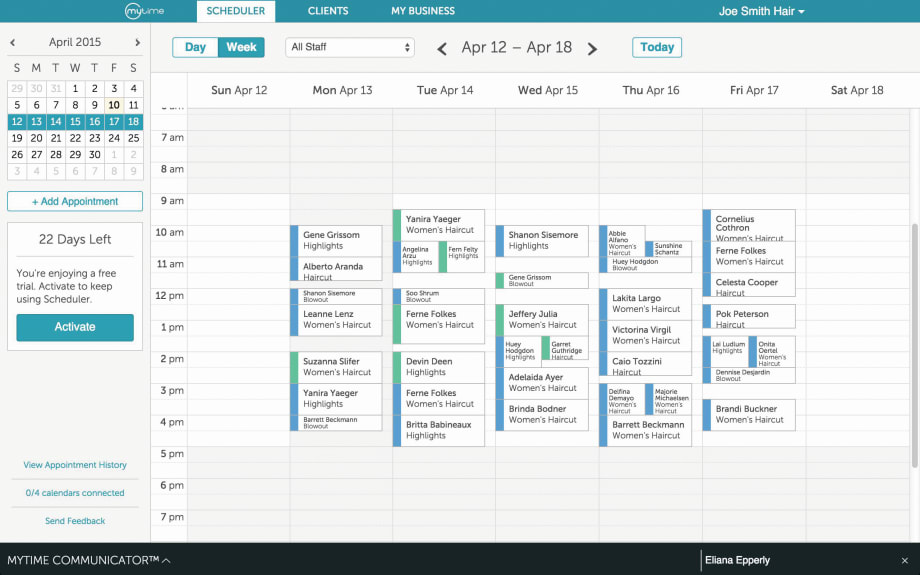Select April 30 in mini calendar

[x=94, y=154]
